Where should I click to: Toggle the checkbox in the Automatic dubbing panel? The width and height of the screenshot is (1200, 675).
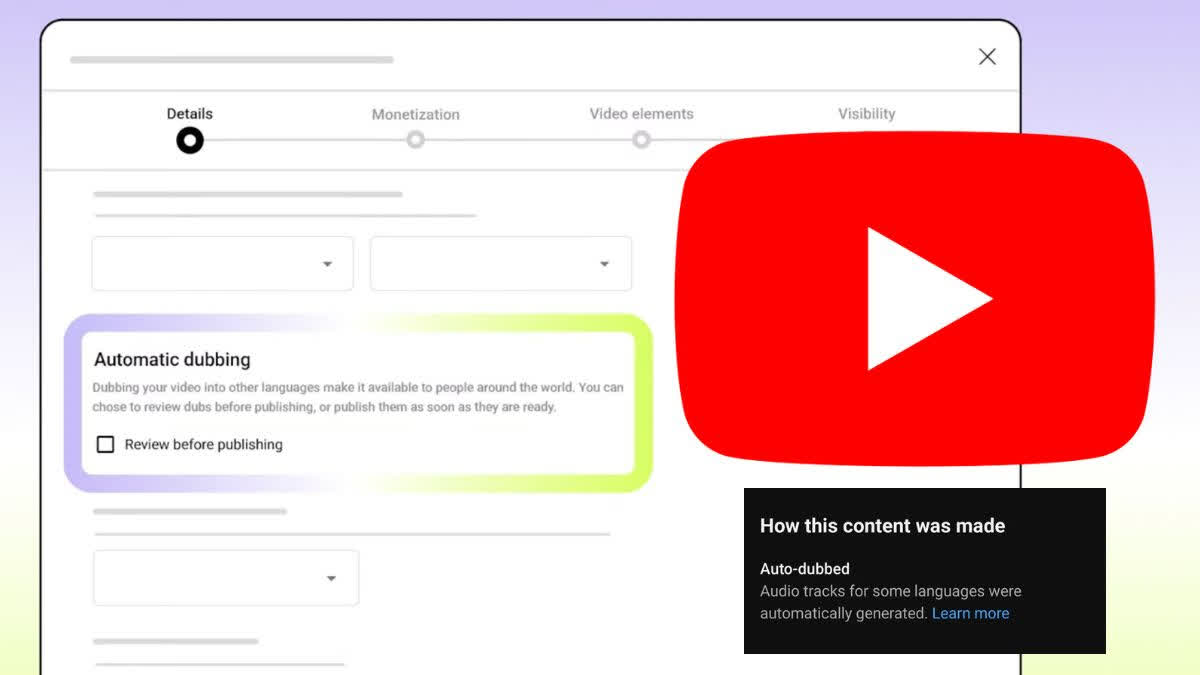105,444
